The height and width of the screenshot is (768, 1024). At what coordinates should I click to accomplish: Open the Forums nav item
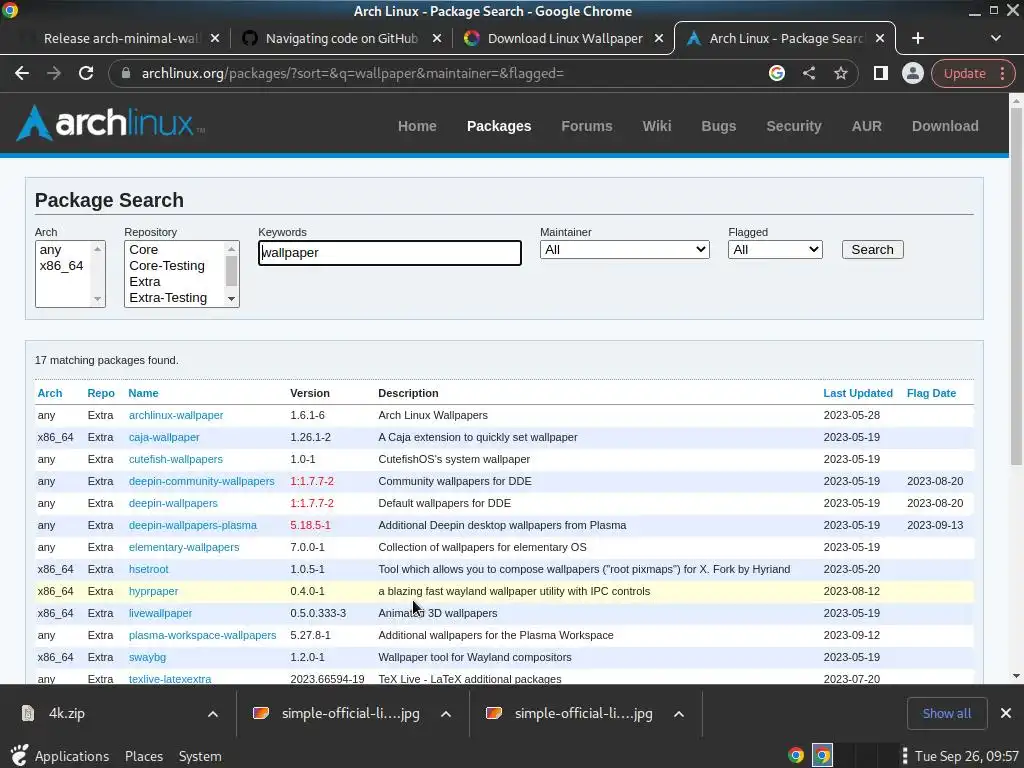[x=586, y=126]
